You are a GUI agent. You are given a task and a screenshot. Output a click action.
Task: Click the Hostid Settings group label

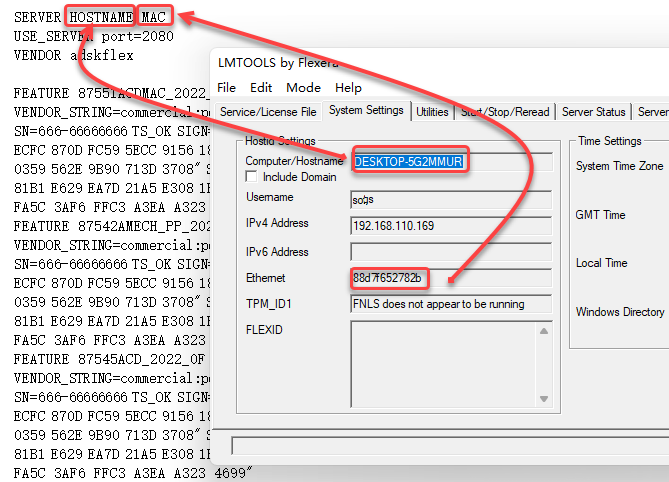tap(280, 141)
